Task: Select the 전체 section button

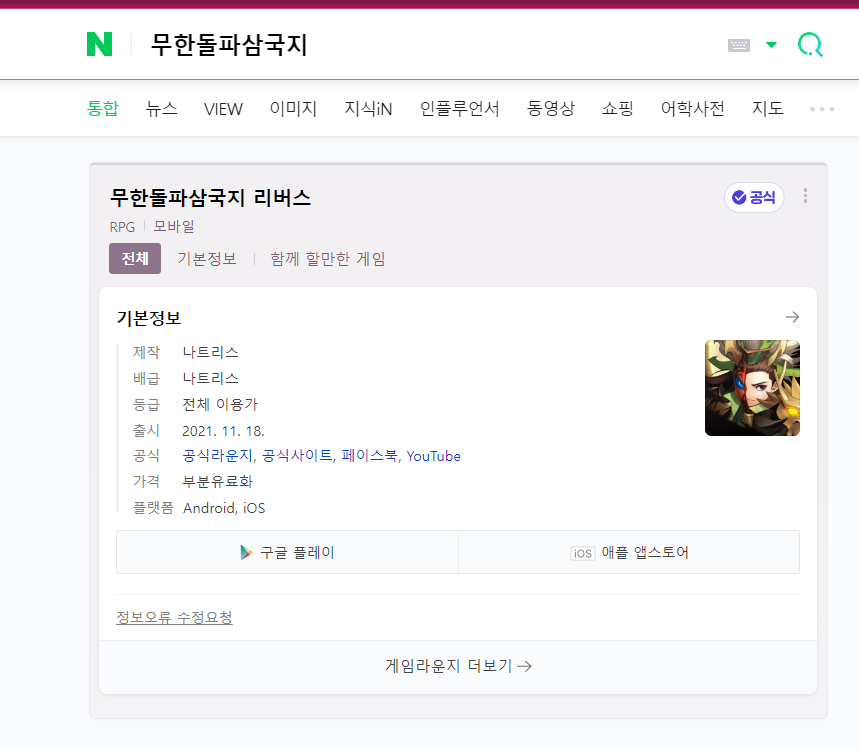Action: [x=135, y=258]
